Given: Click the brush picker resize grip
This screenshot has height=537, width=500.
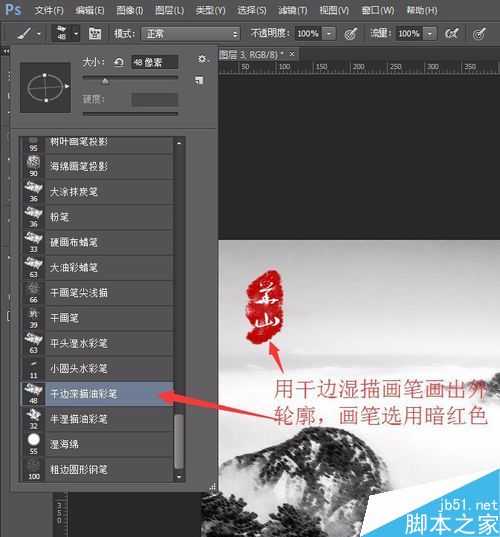Looking at the screenshot, I should click(x=213, y=486).
